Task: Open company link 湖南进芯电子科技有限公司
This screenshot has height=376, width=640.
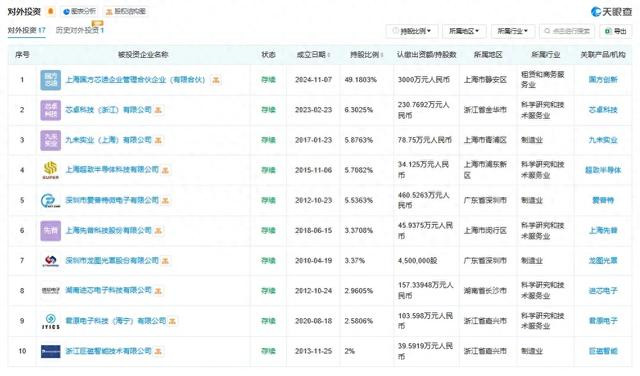Action: pos(108,290)
